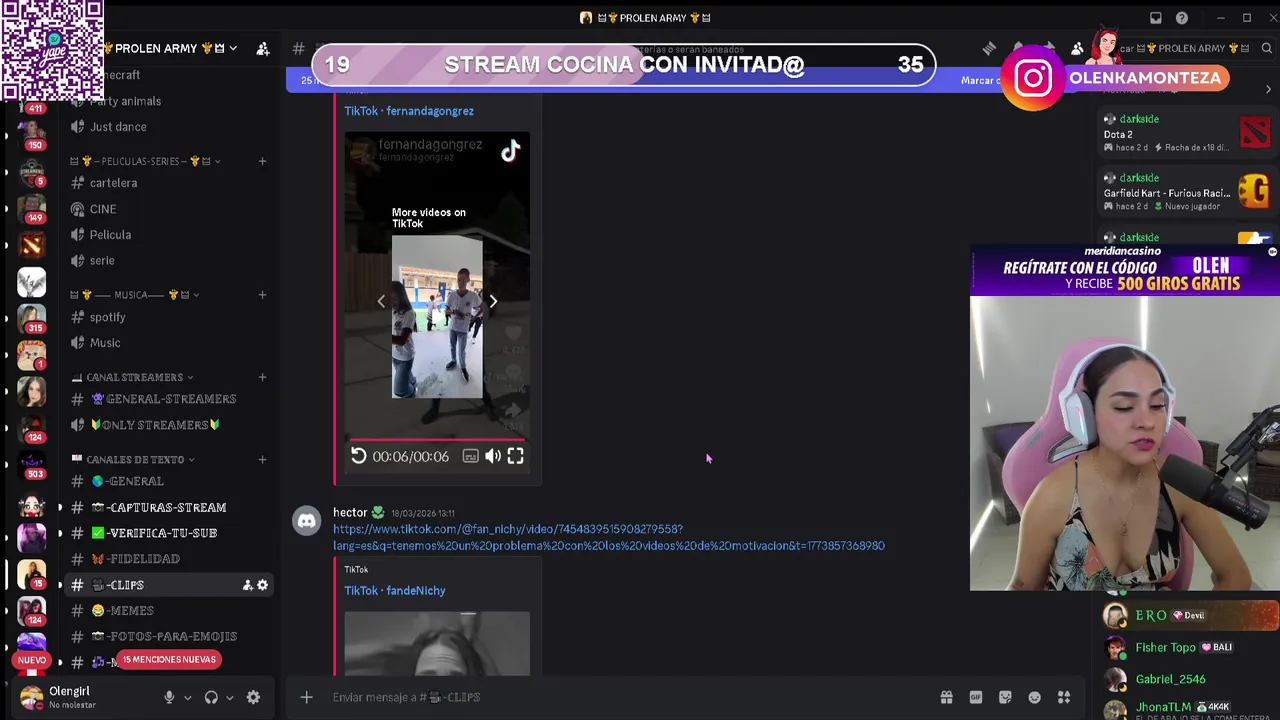Viewport: 1280px width, 720px height.
Task: Open headphone output options chevron
Action: [229, 697]
